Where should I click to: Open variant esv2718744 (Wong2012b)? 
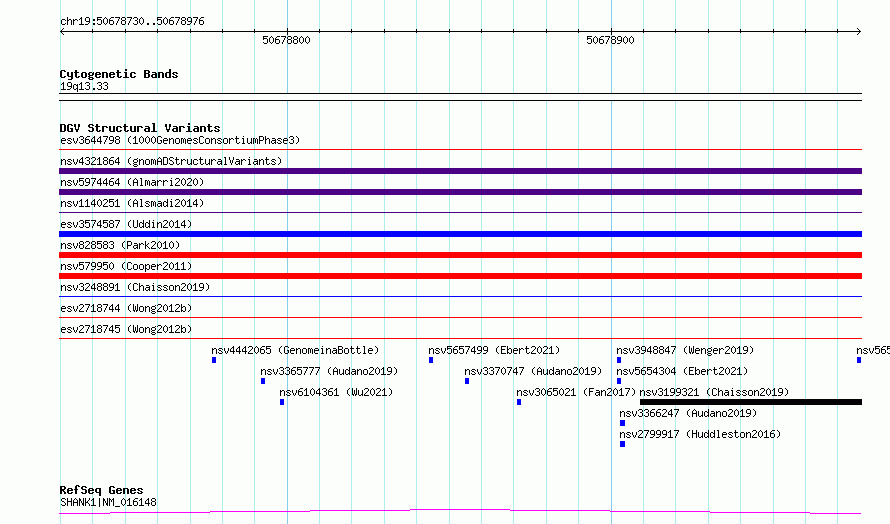pos(126,308)
